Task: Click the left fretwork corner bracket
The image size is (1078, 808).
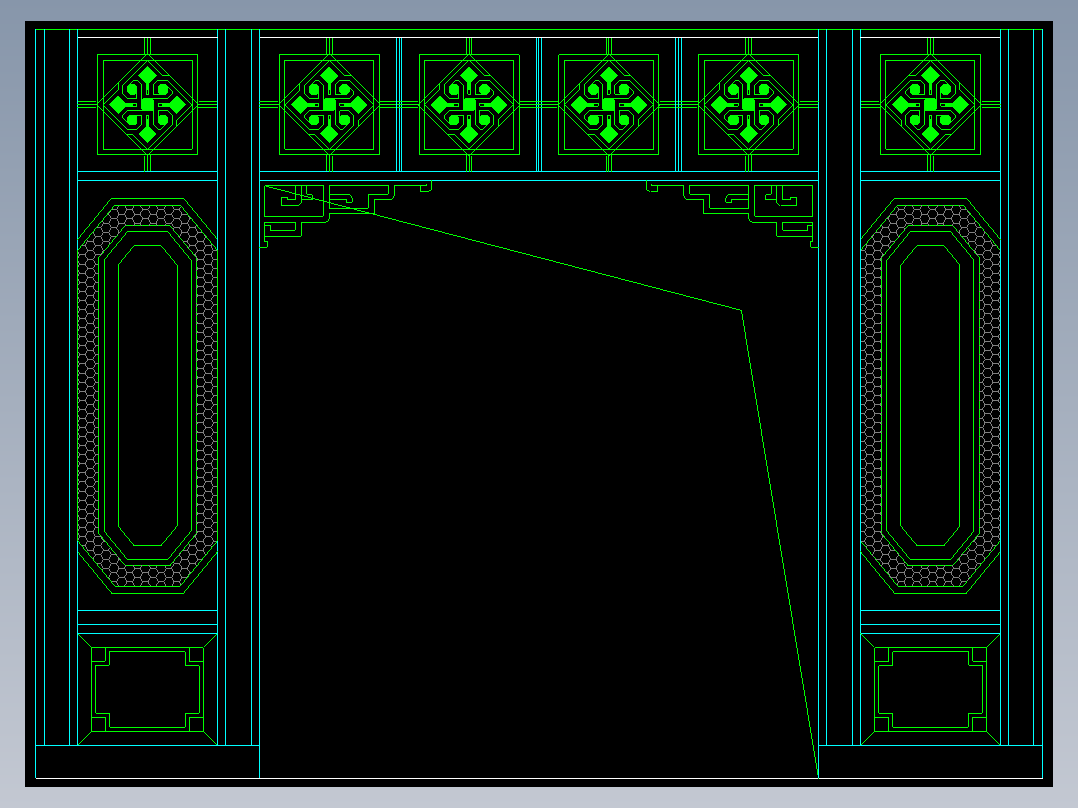Action: click(346, 215)
